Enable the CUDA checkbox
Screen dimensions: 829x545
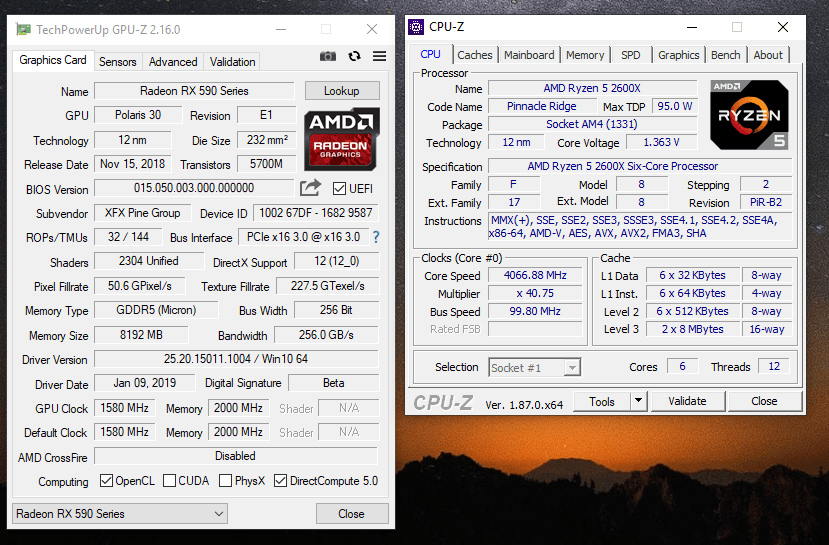(x=170, y=481)
